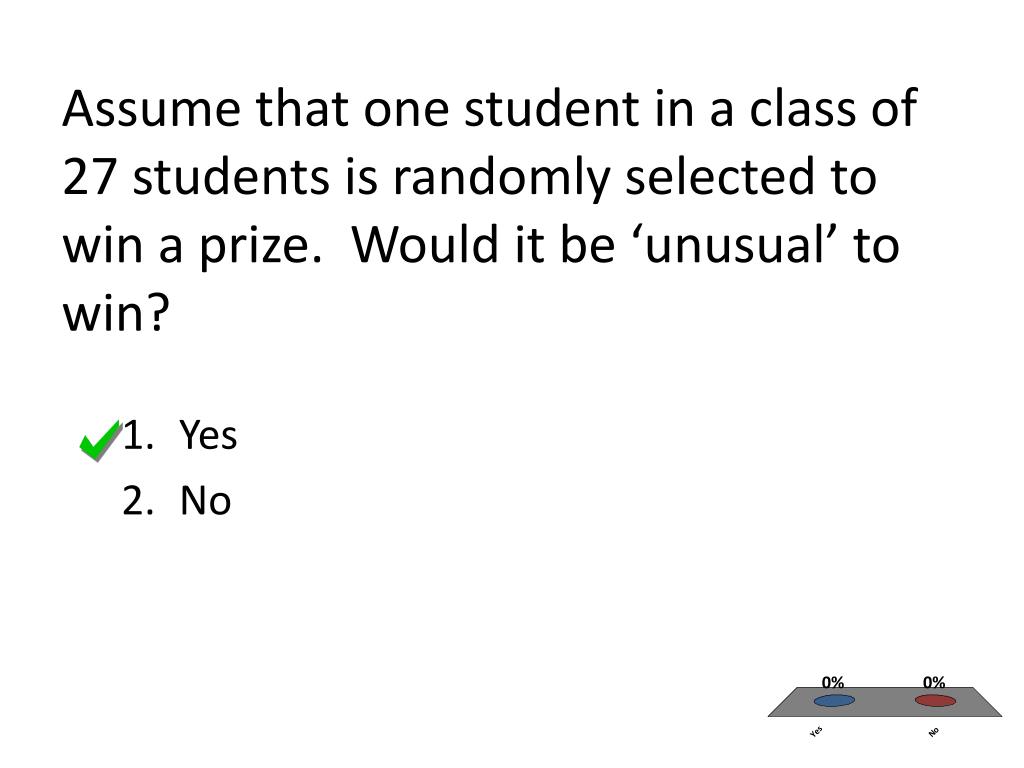This screenshot has height=768, width=1024.
Task: Click the green checkmark beside Yes
Action: pos(101,440)
